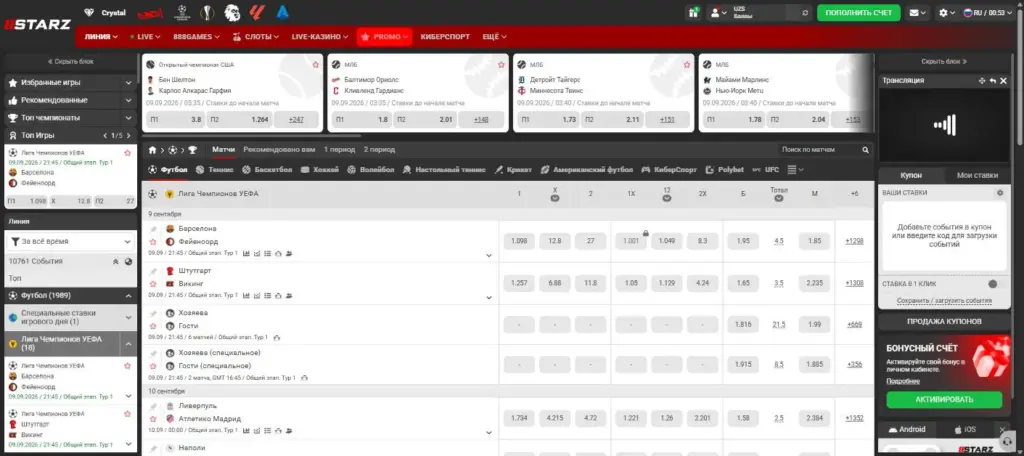This screenshot has width=1024, height=456.
Task: Switch to Рекомендовано вам tab
Action: tap(280, 150)
